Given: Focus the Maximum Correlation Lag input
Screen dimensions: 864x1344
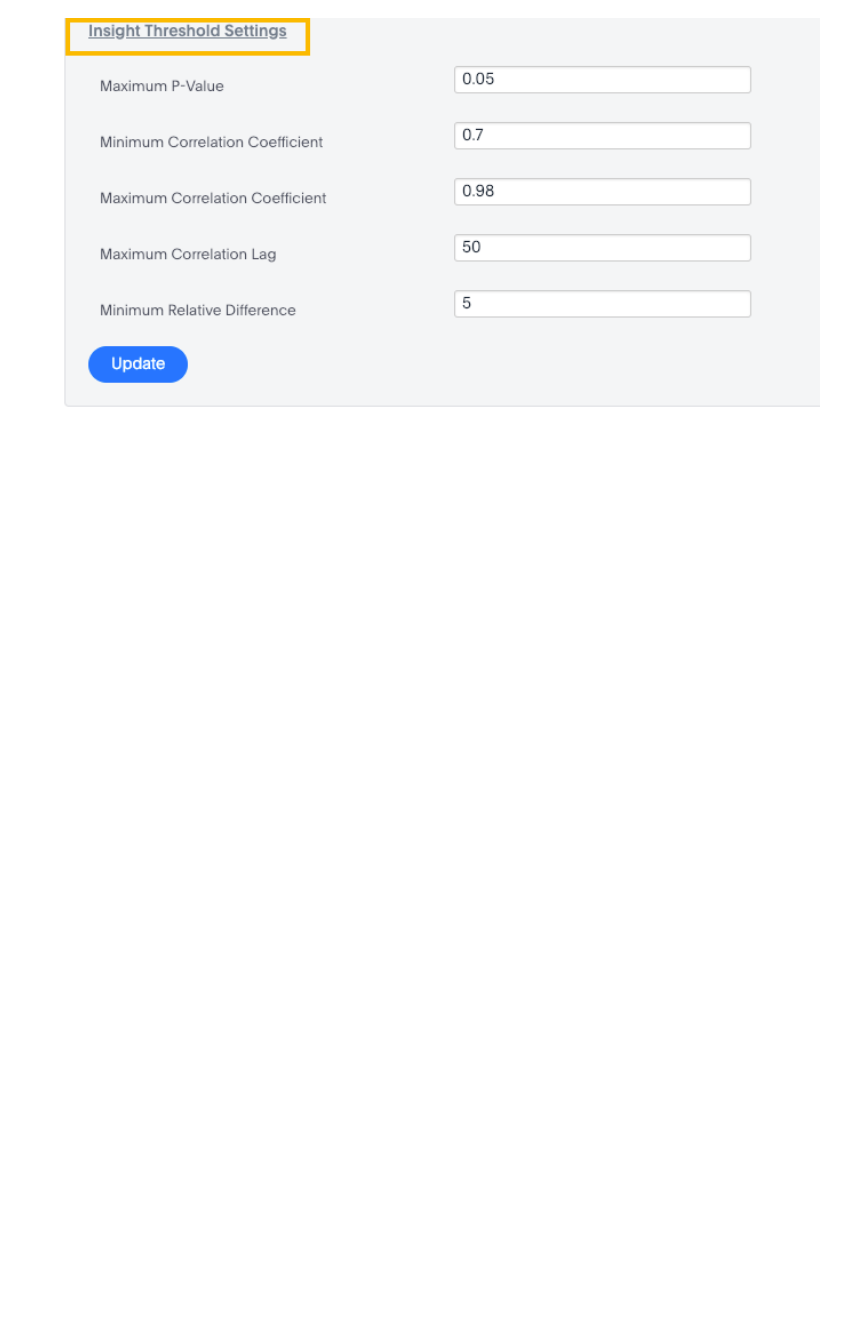Looking at the screenshot, I should (x=602, y=248).
